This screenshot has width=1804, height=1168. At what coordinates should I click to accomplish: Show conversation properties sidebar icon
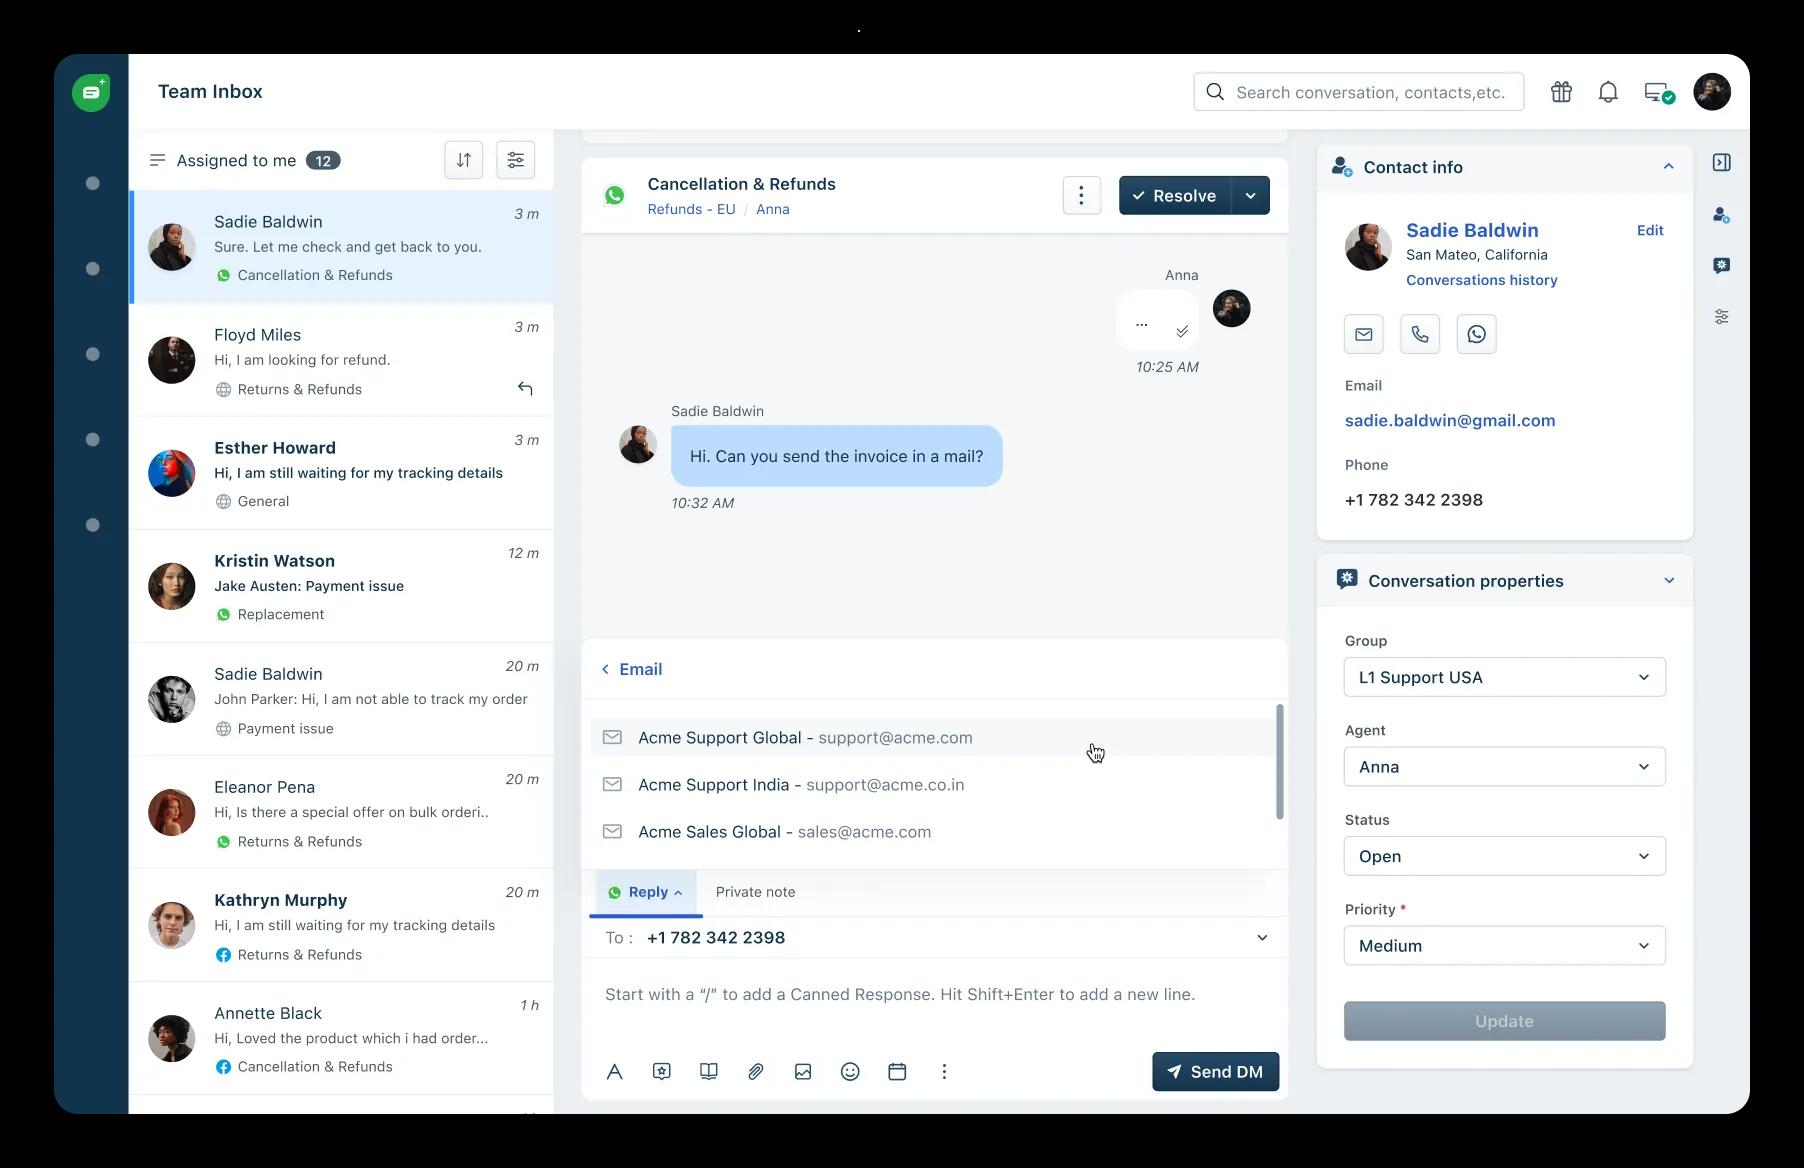click(x=1721, y=265)
